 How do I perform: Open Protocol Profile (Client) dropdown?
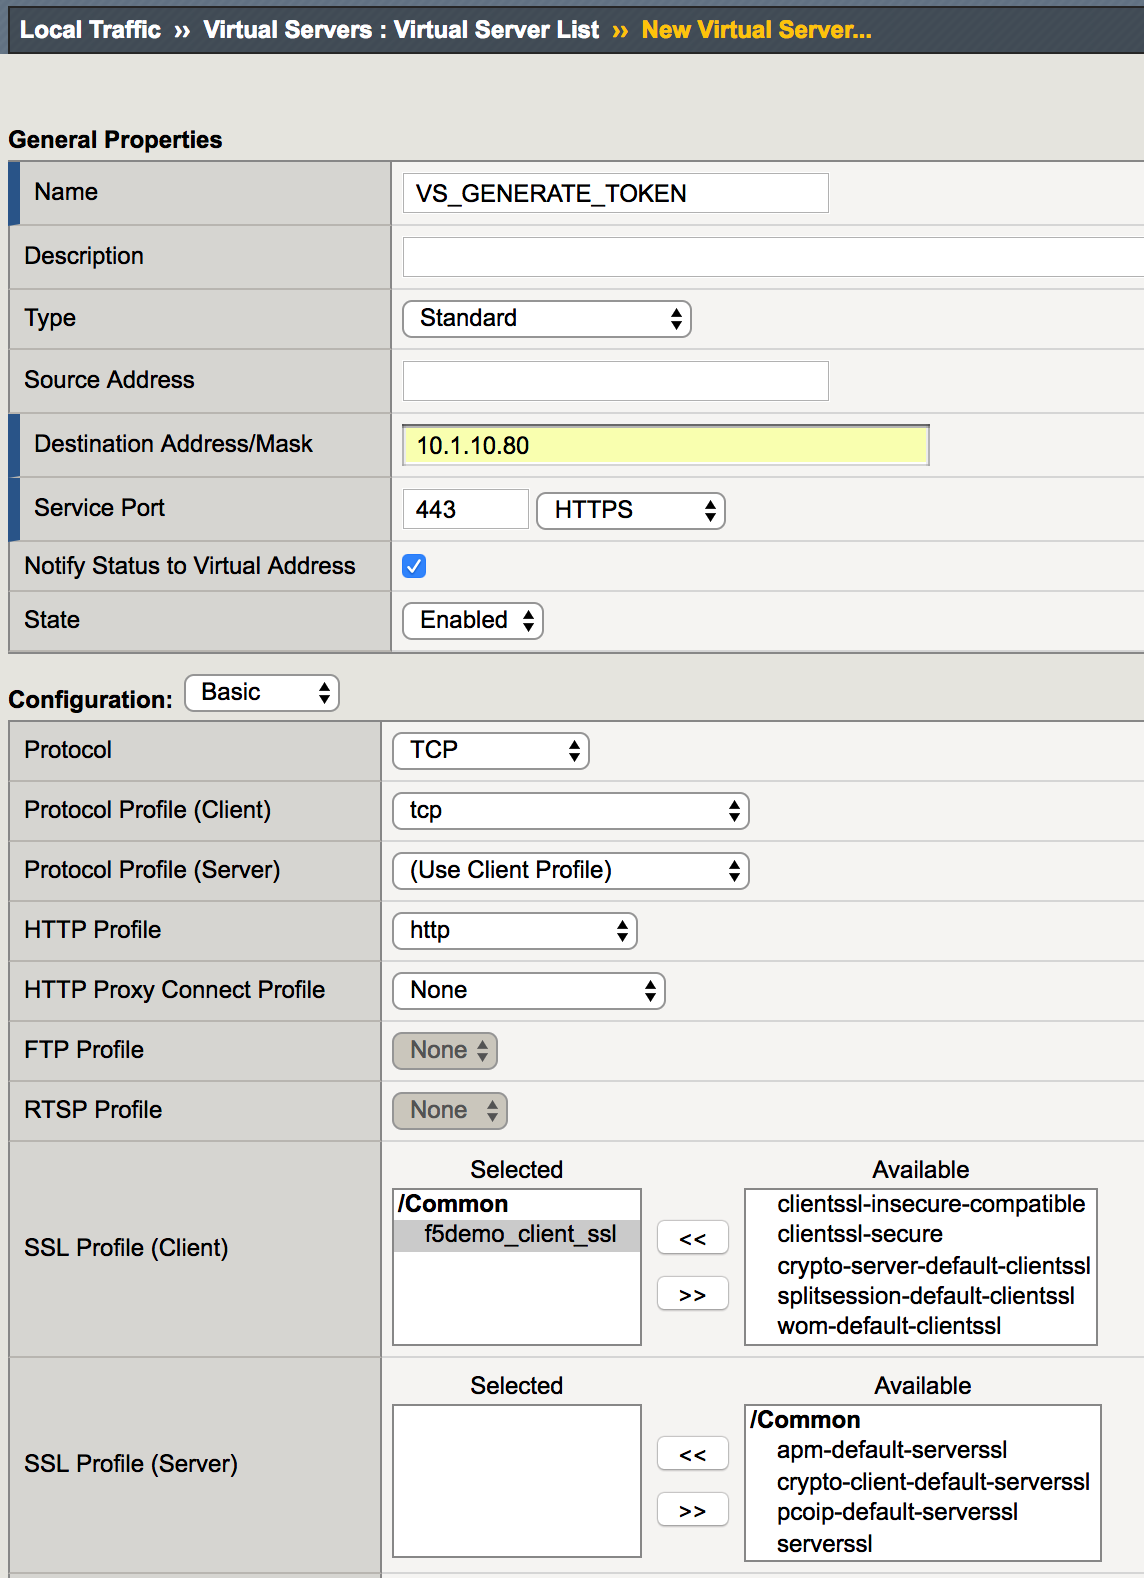pyautogui.click(x=570, y=811)
